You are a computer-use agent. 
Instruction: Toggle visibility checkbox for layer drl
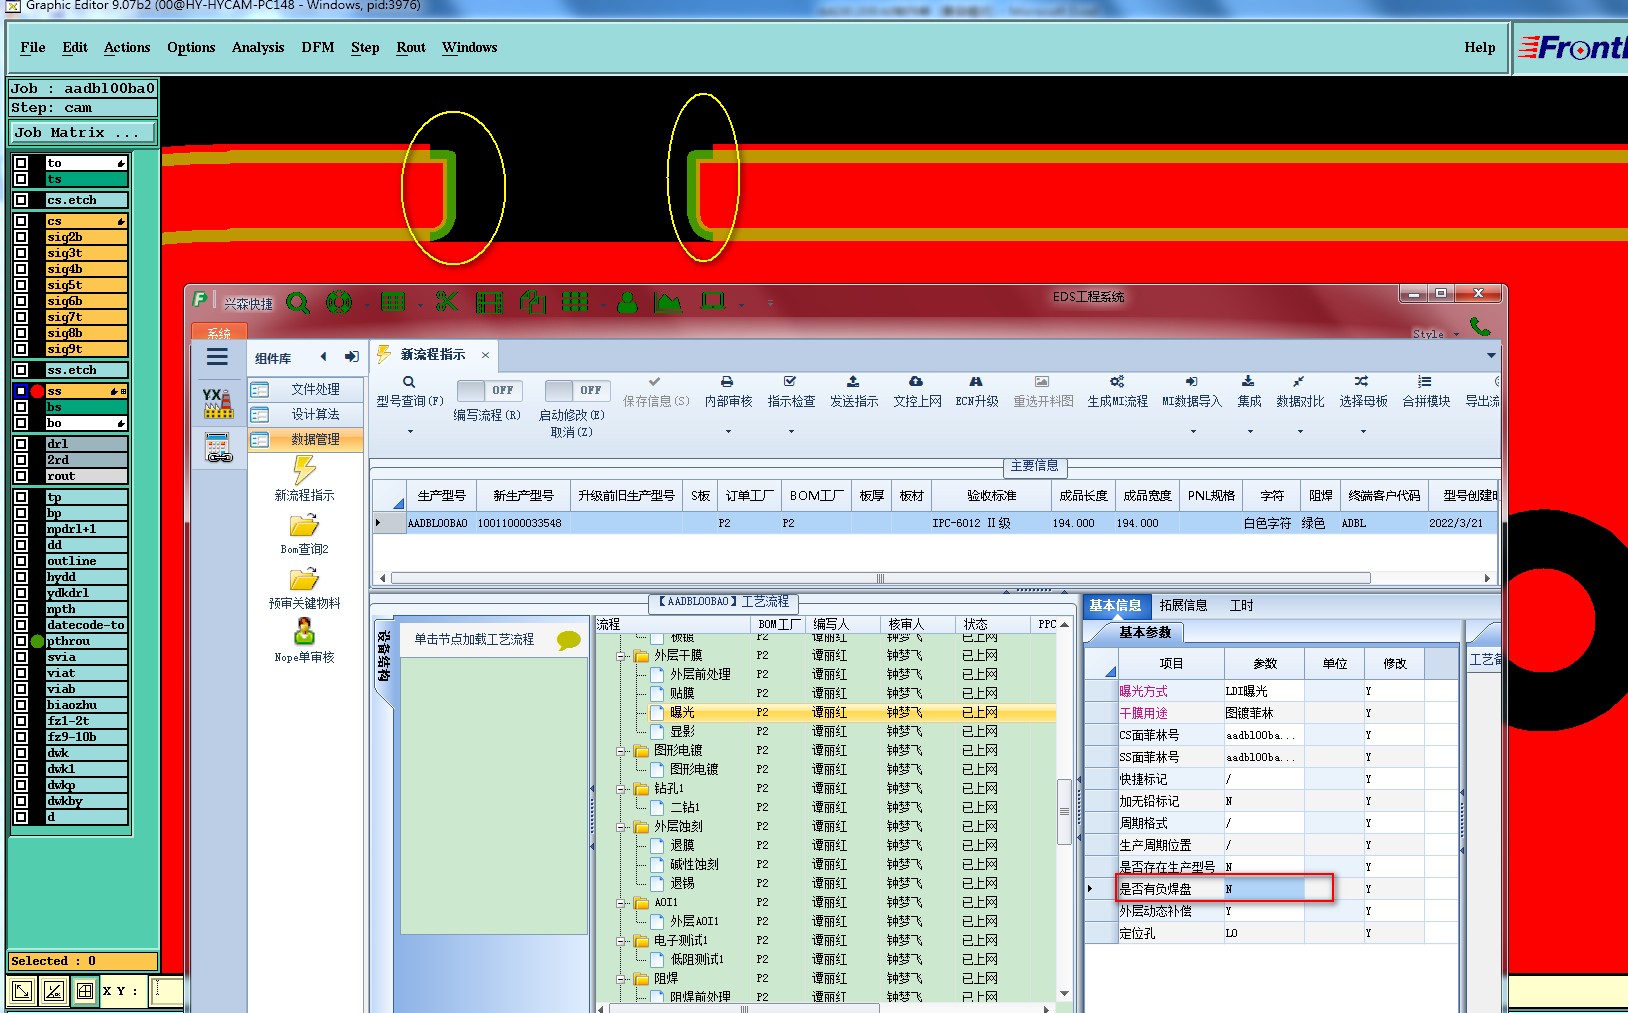pos(21,444)
